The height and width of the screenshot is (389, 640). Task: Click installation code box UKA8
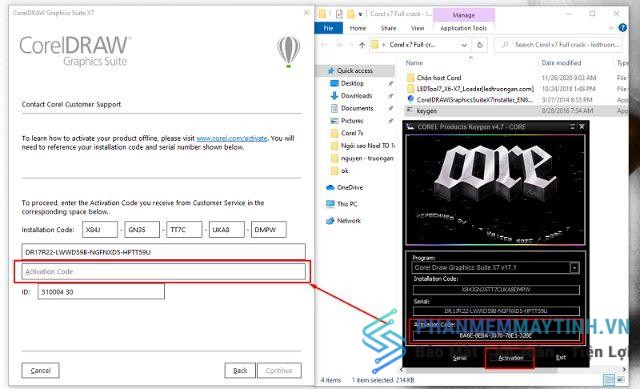227,229
